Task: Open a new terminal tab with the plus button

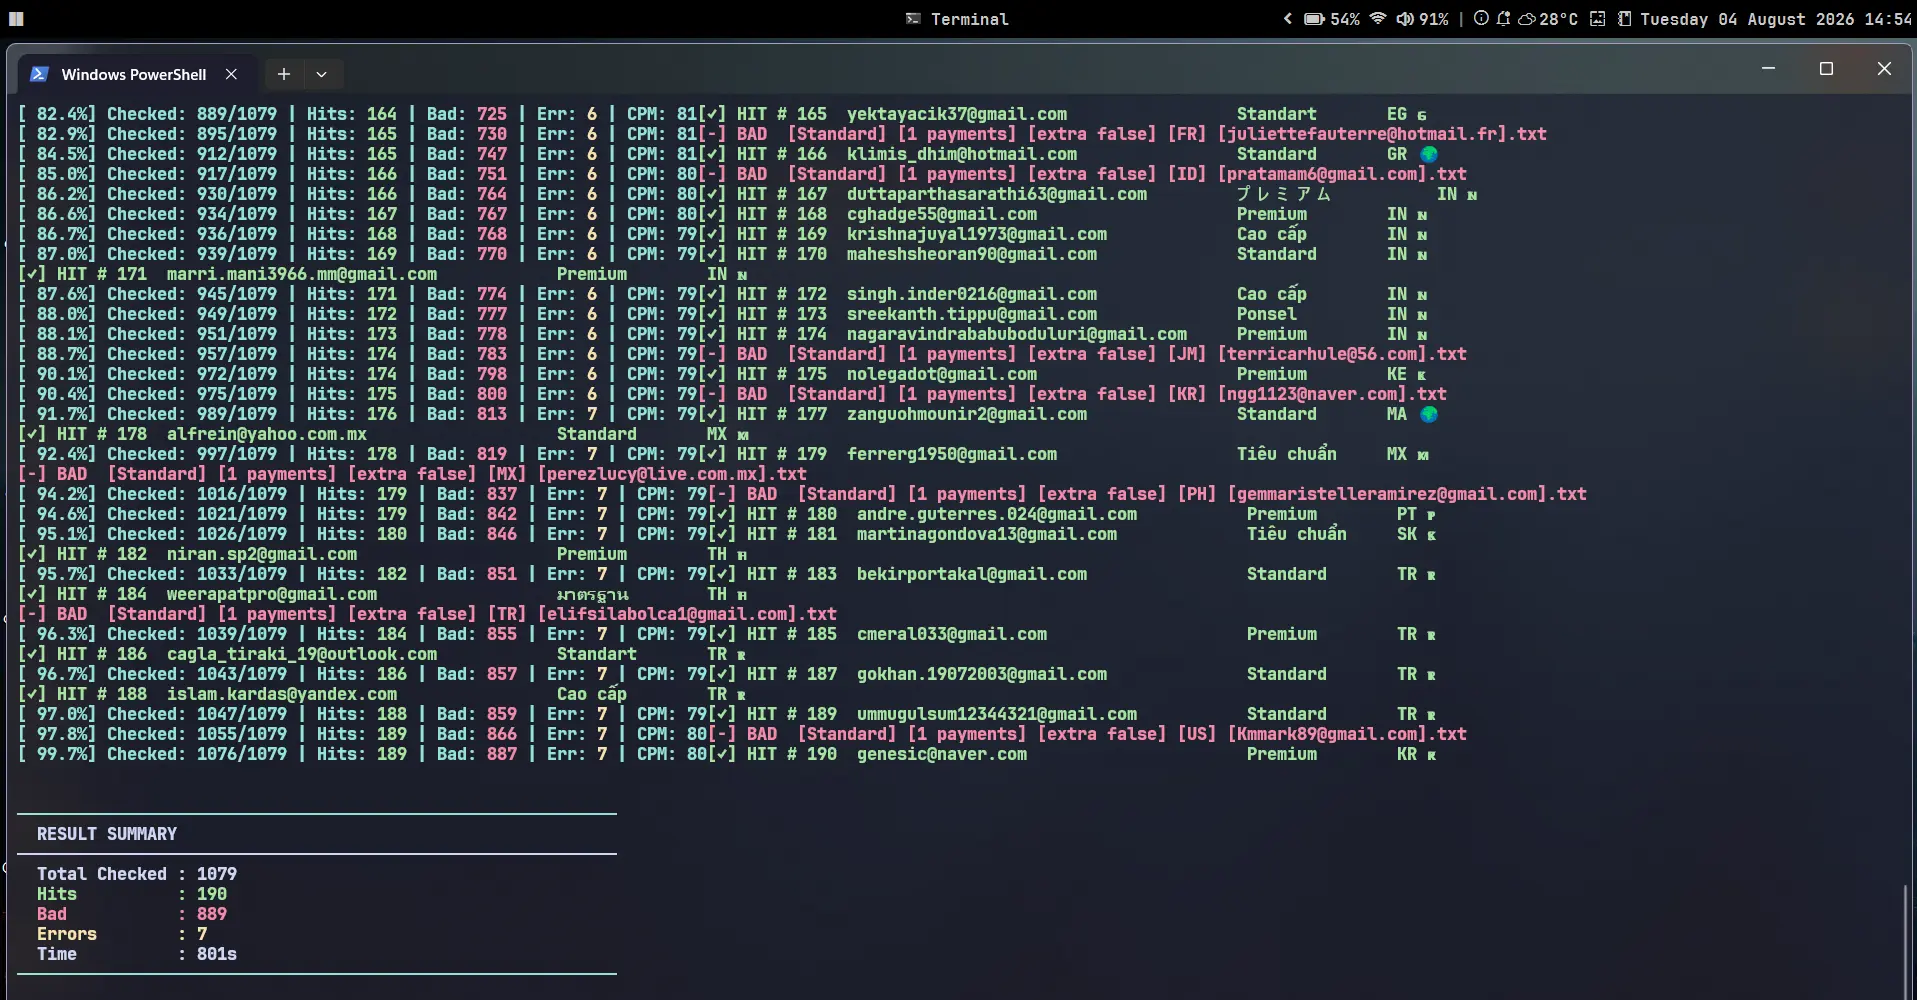Action: [x=284, y=74]
